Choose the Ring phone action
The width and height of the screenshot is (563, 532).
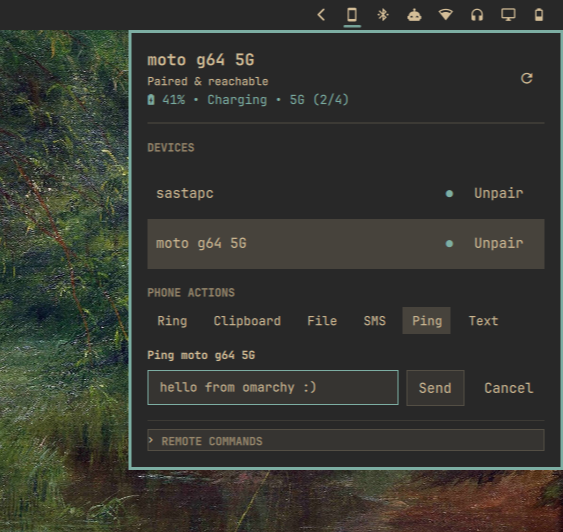[172, 321]
